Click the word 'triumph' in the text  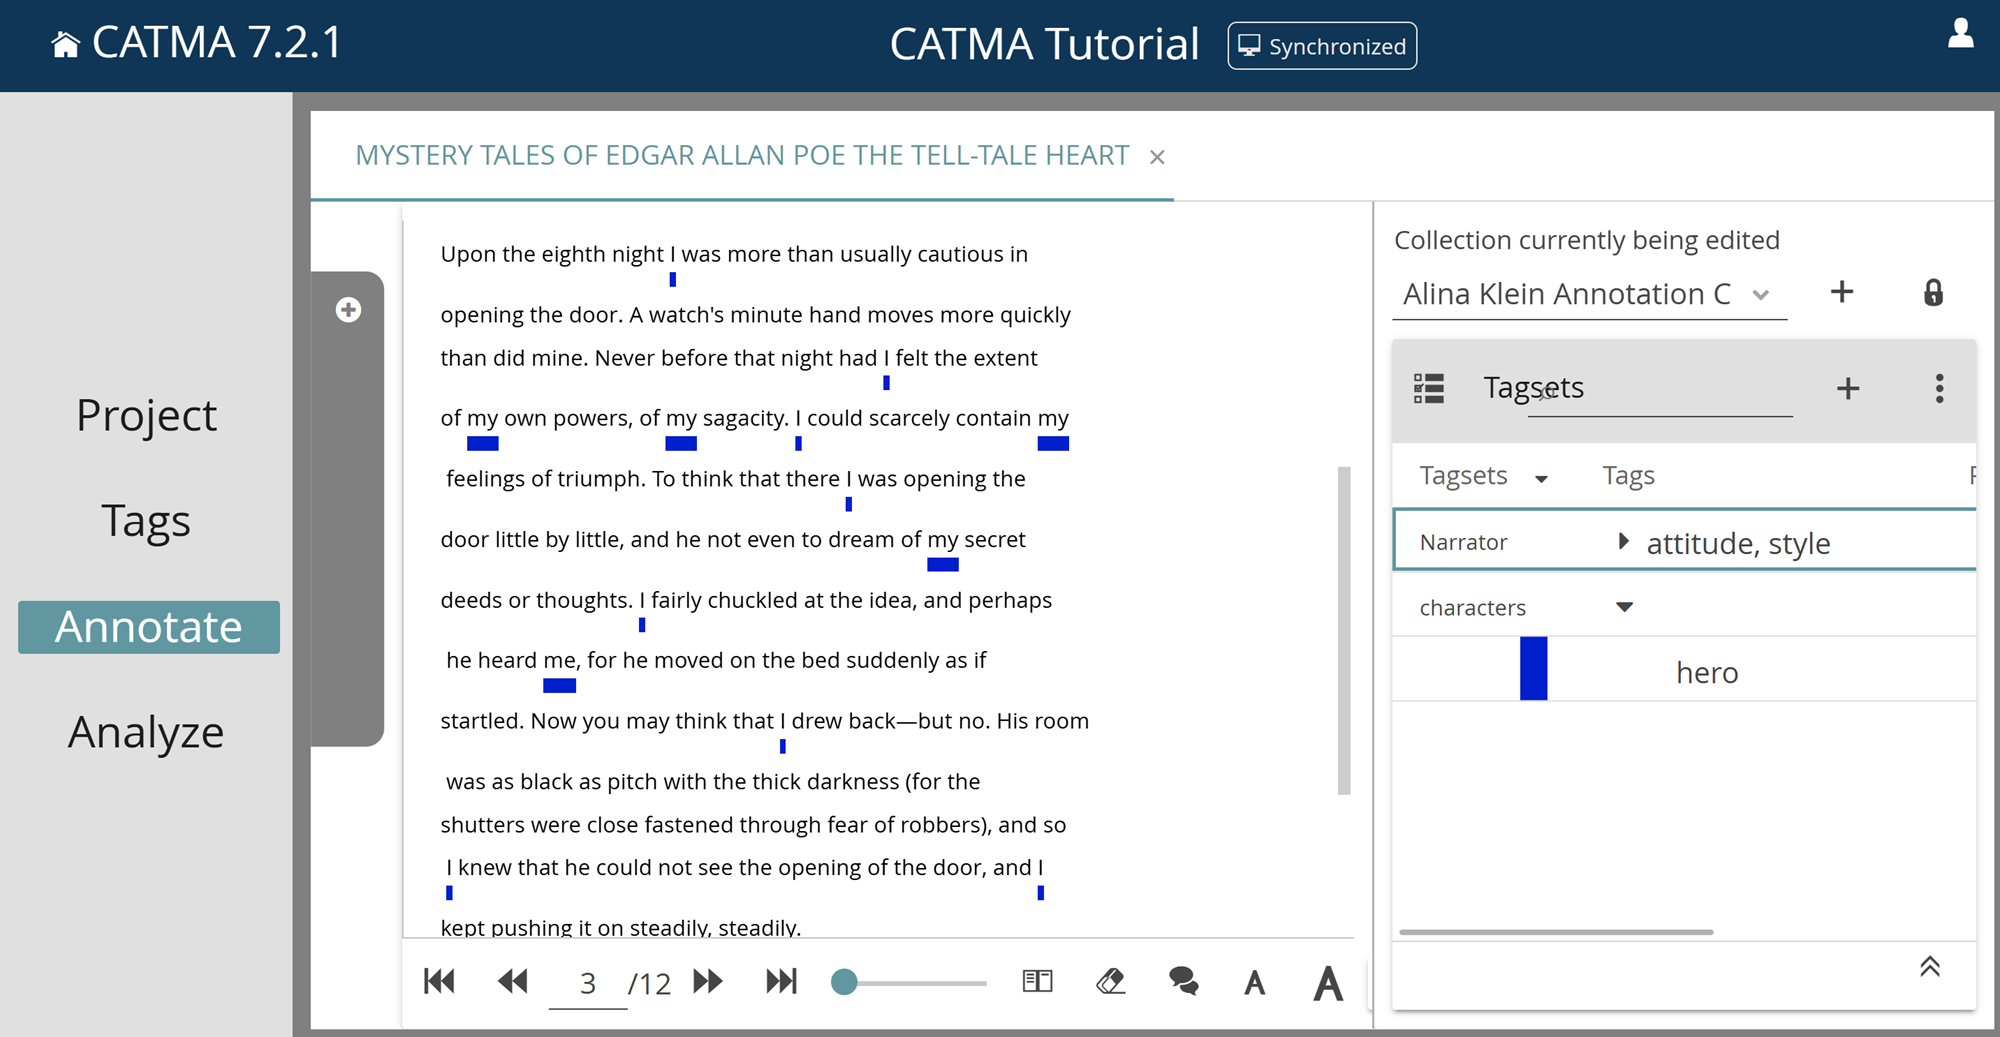pyautogui.click(x=597, y=479)
